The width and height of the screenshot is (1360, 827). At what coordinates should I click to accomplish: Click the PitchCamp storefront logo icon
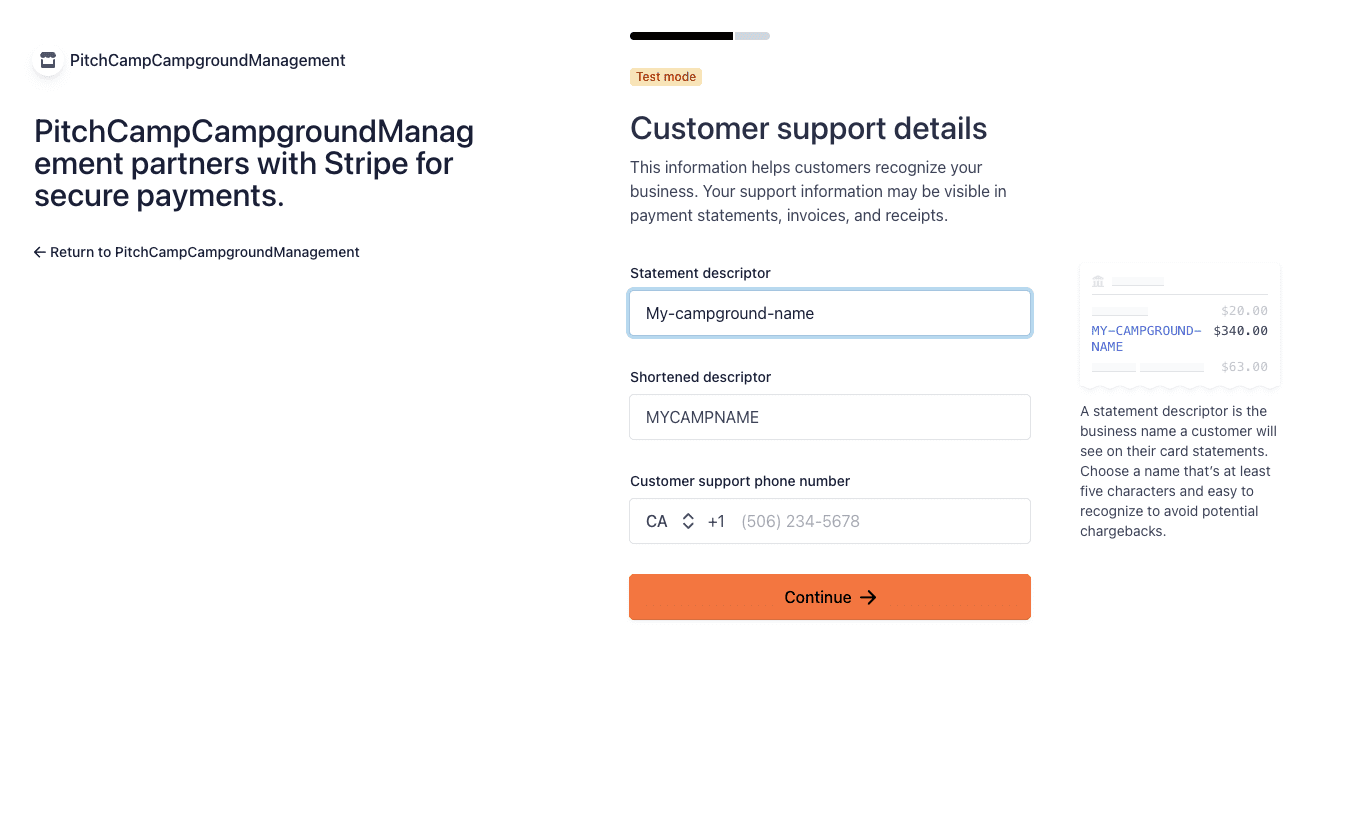(48, 61)
